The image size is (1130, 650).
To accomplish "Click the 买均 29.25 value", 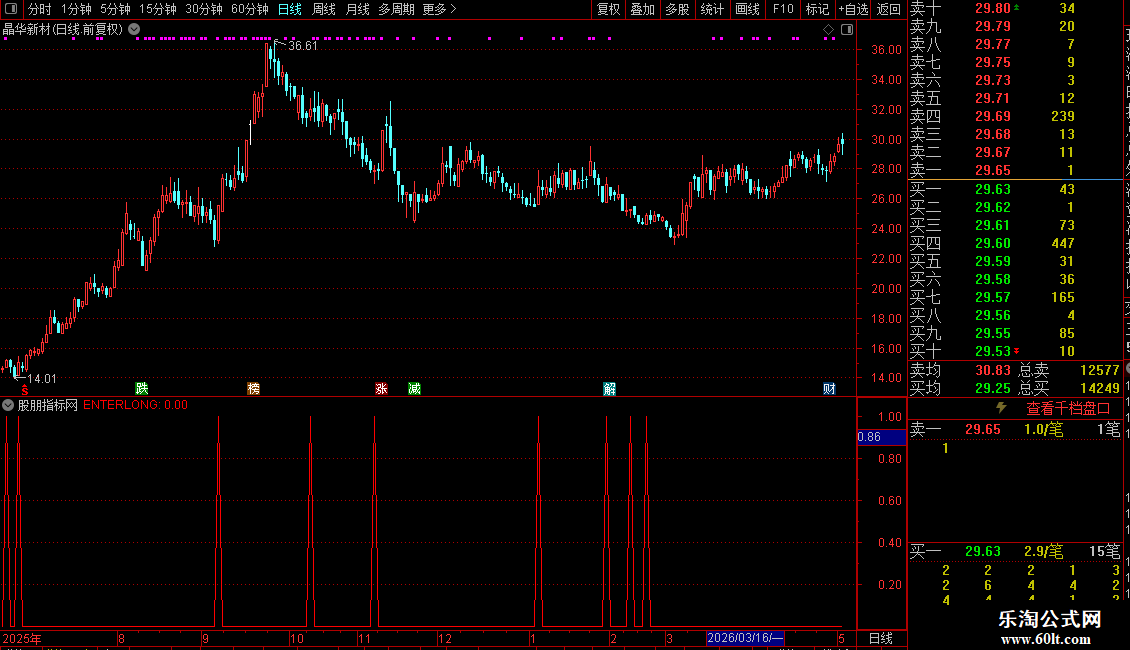I will click(x=992, y=388).
